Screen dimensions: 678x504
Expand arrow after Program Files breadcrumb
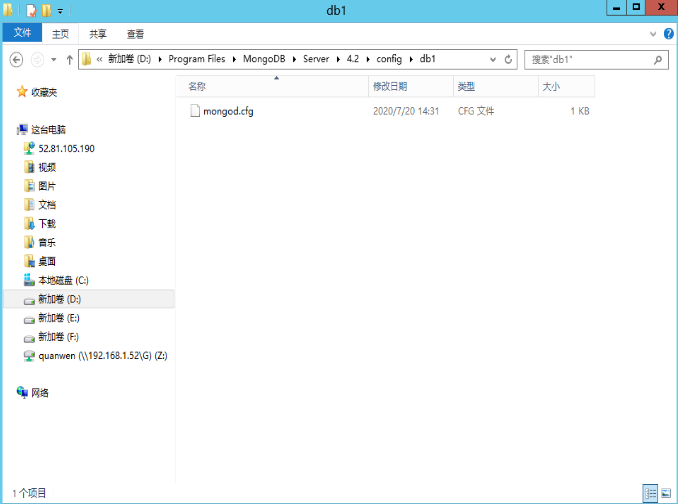tap(234, 59)
